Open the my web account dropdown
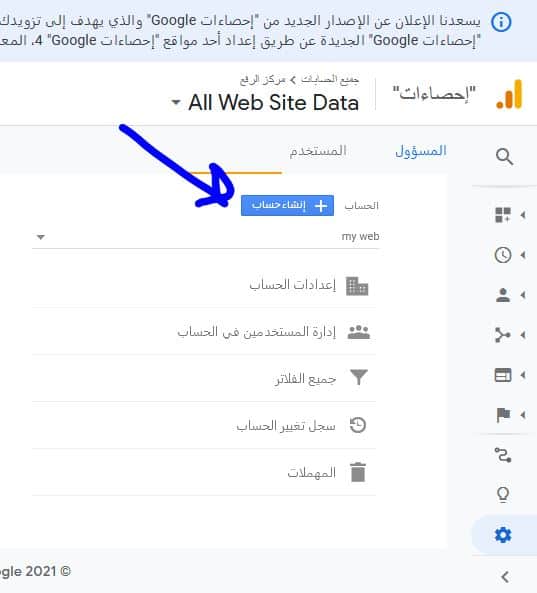The image size is (537, 593). [x=206, y=237]
